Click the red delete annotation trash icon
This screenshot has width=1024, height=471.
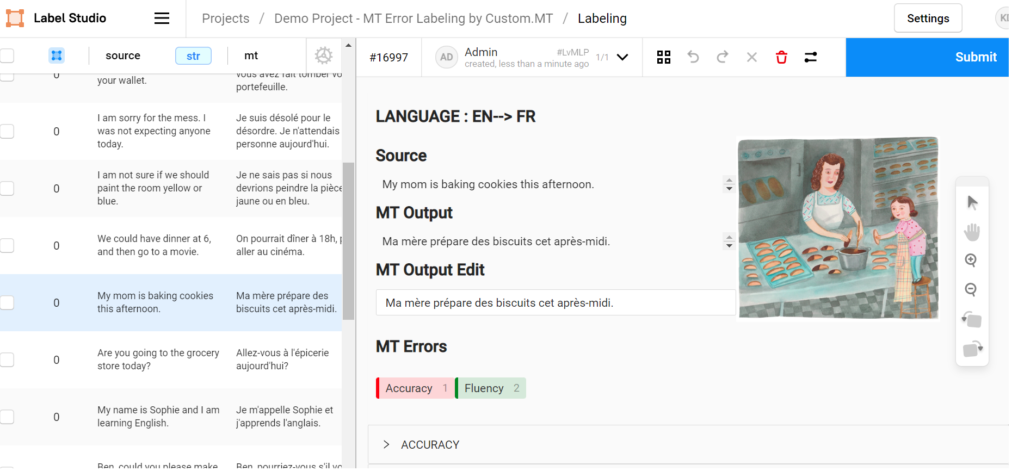tap(781, 57)
